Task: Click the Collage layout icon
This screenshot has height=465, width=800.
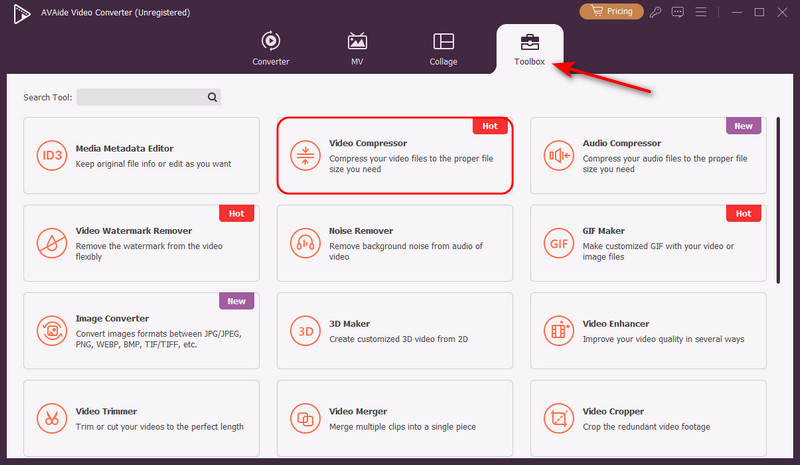Action: point(443,41)
